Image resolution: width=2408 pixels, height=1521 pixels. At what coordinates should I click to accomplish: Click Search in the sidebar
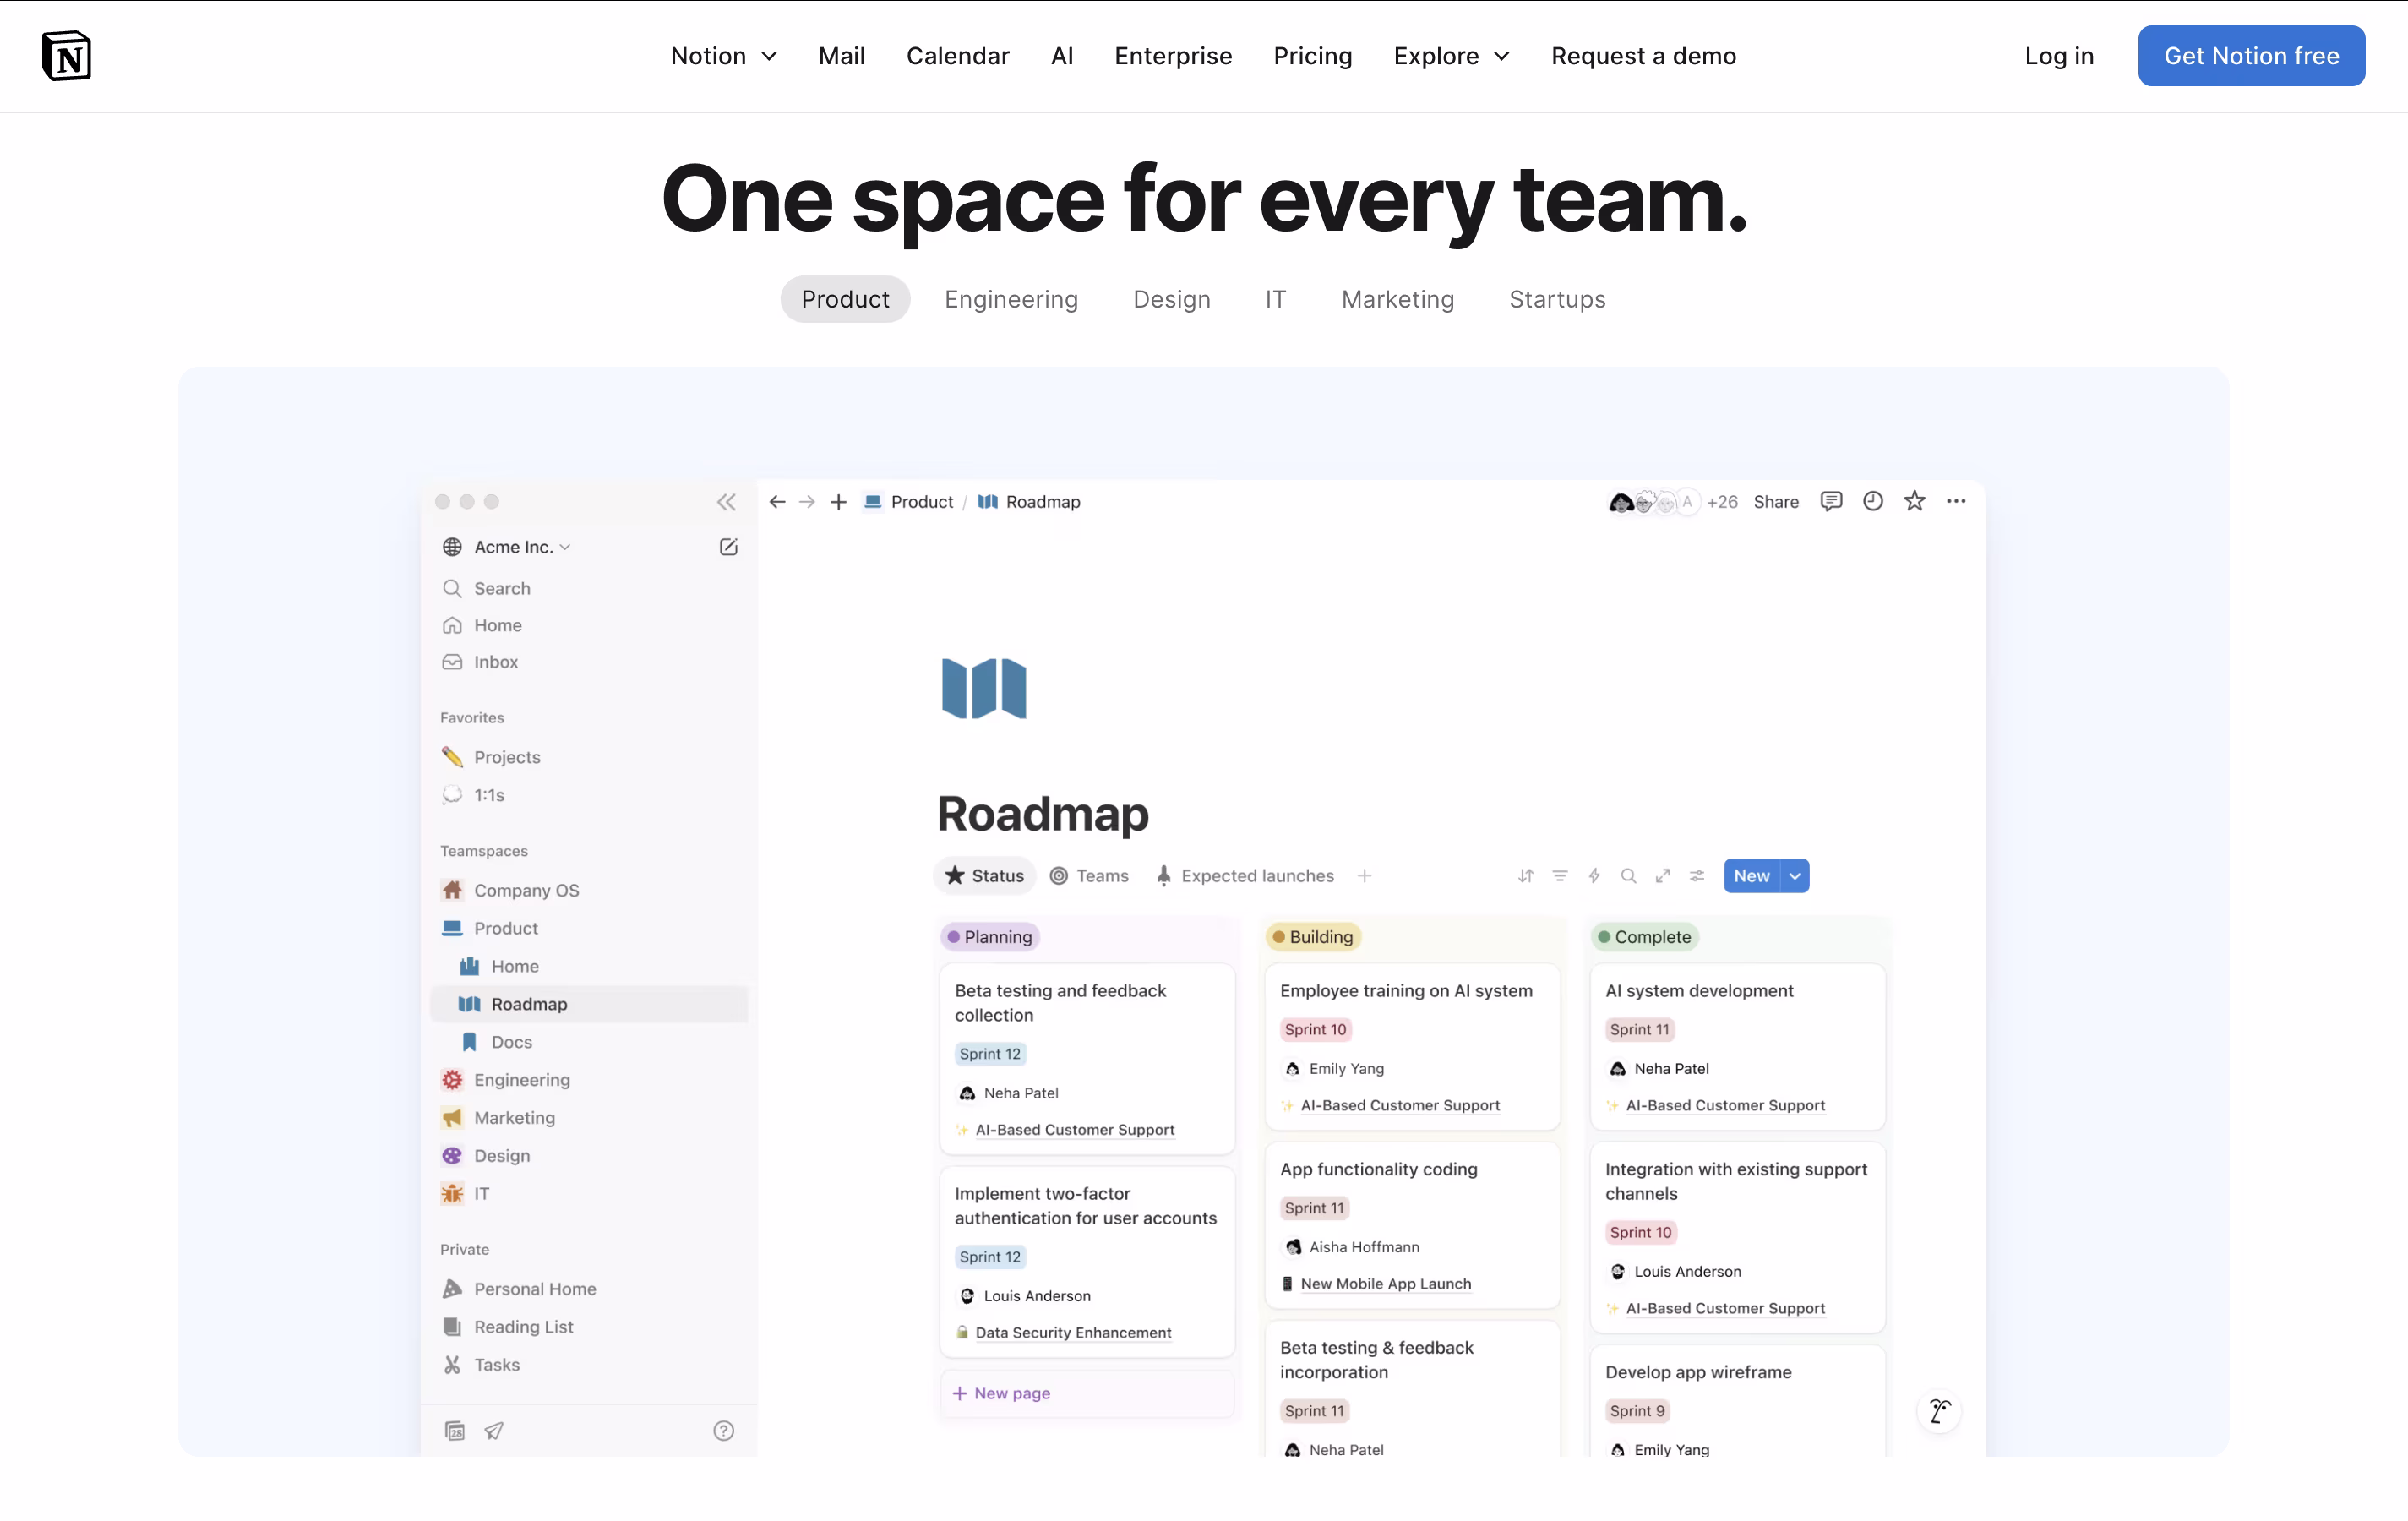click(589, 588)
